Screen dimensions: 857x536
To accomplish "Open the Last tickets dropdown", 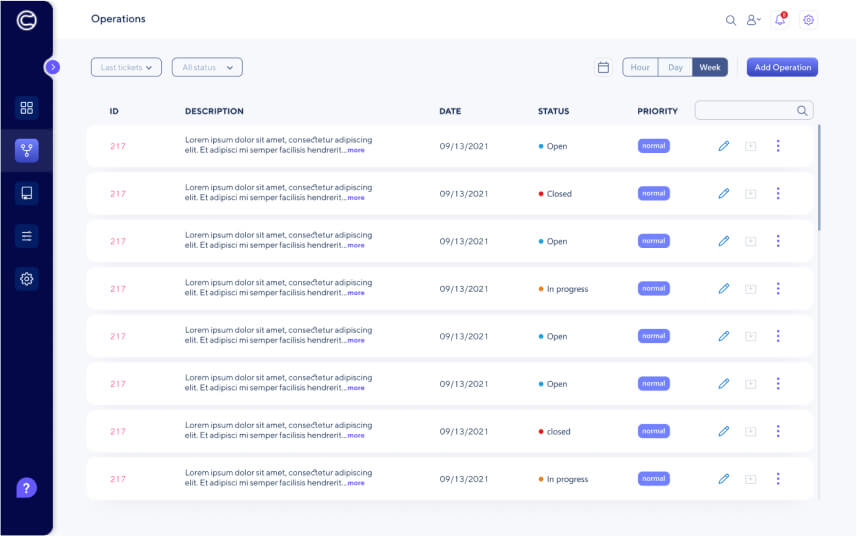I will (x=126, y=67).
